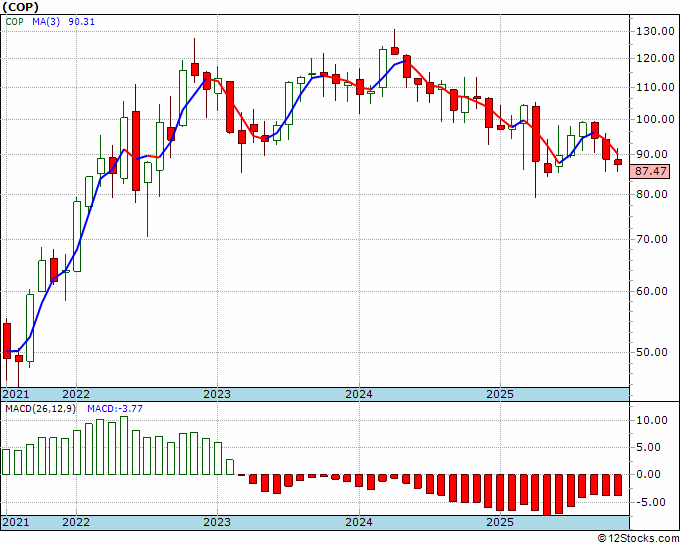Click the 60.00 price axis label
Screen dimensions: 680x546
tap(652, 291)
